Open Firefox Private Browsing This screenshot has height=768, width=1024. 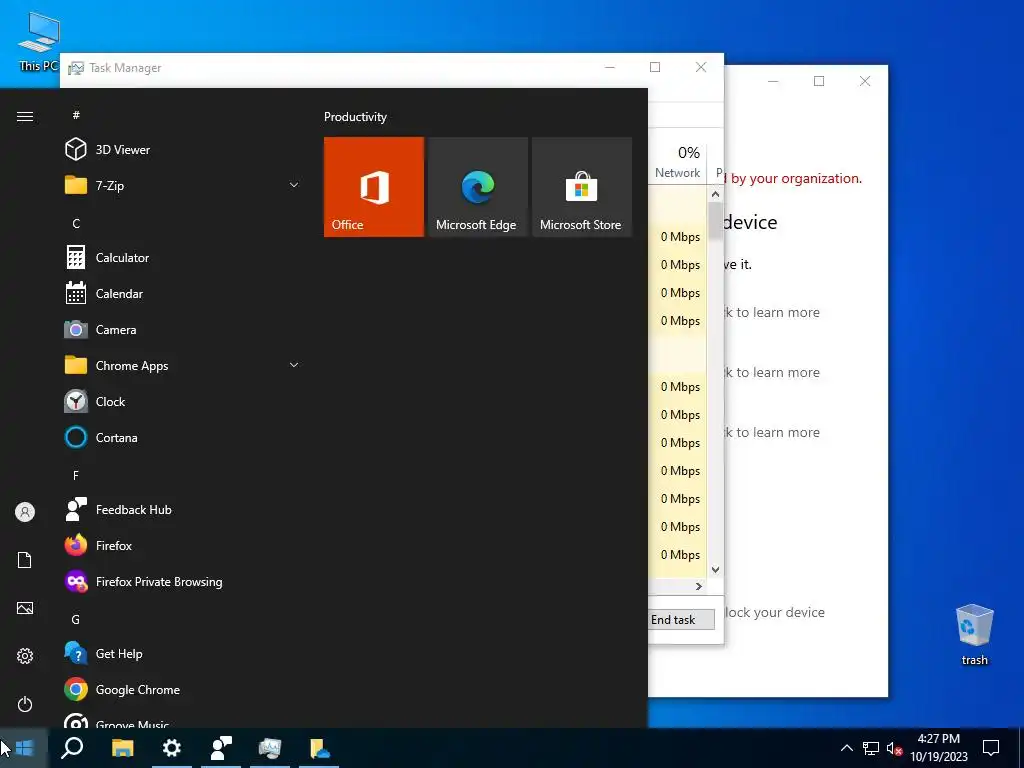click(183, 581)
